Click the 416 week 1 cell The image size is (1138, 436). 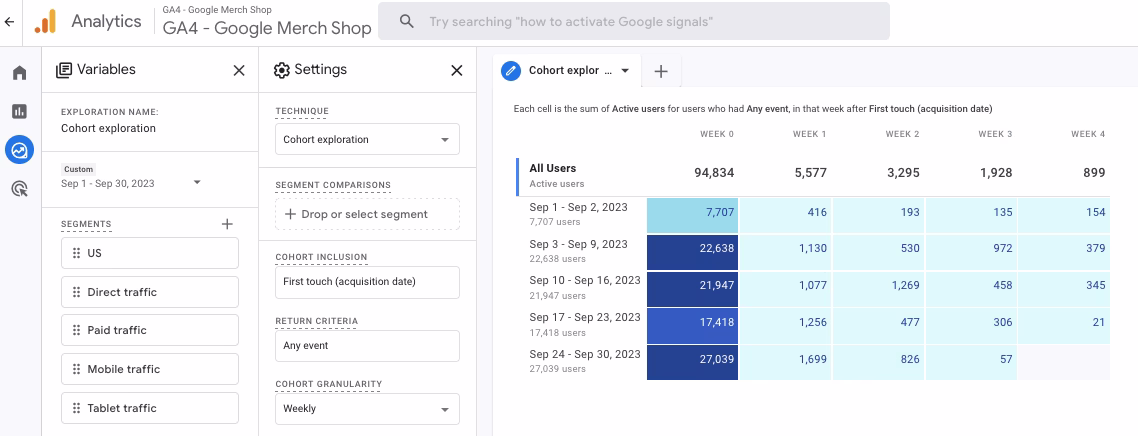pyautogui.click(x=785, y=215)
